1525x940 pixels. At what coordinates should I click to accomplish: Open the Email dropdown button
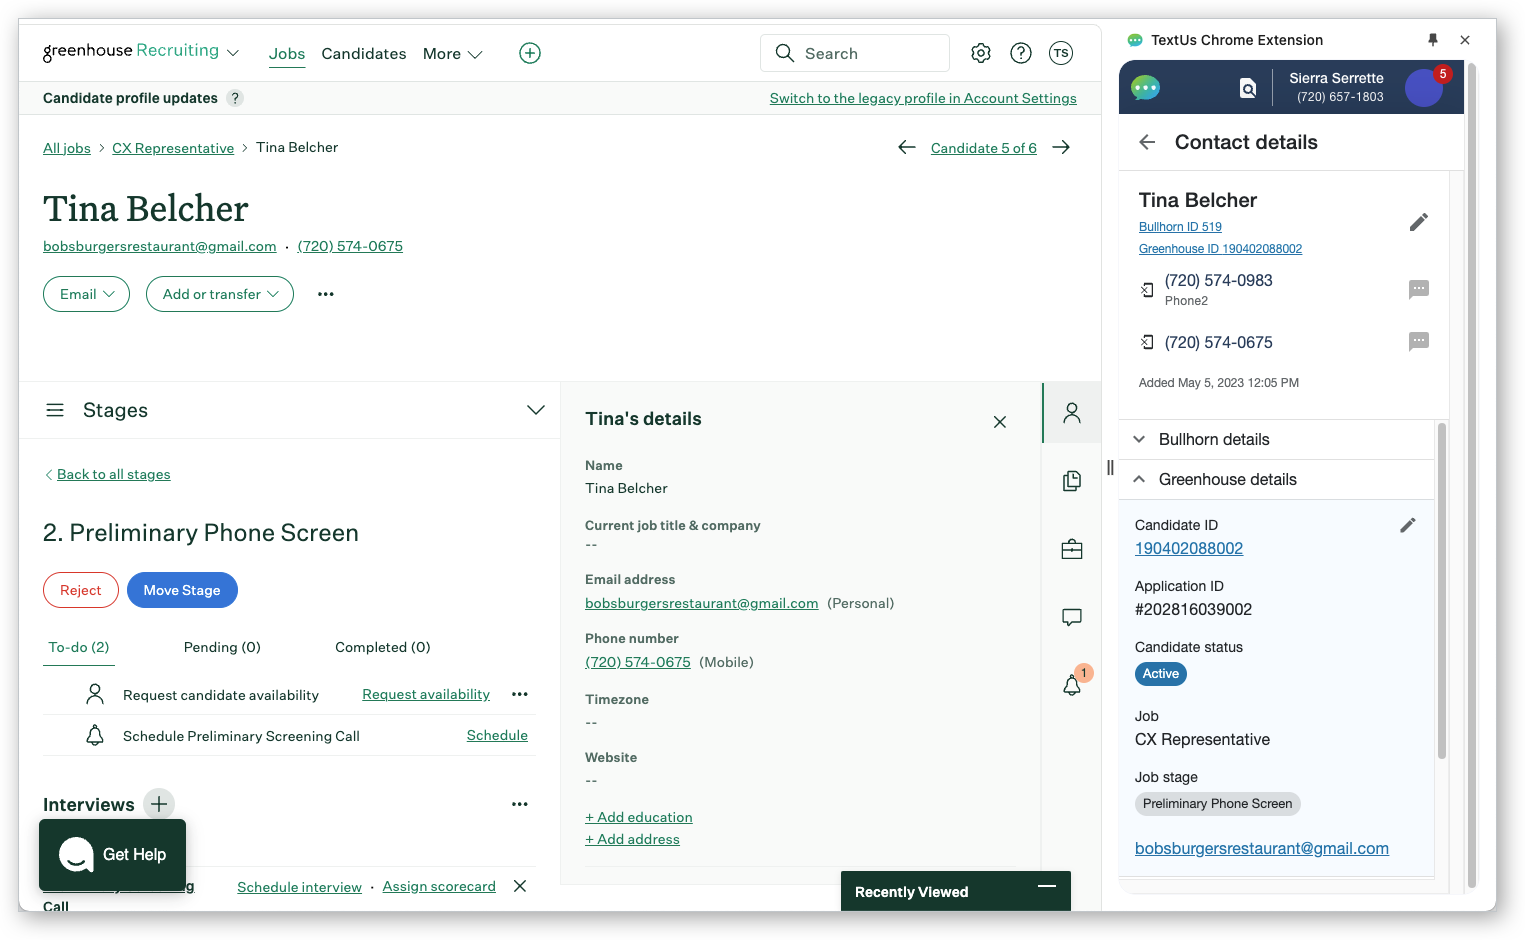[86, 294]
